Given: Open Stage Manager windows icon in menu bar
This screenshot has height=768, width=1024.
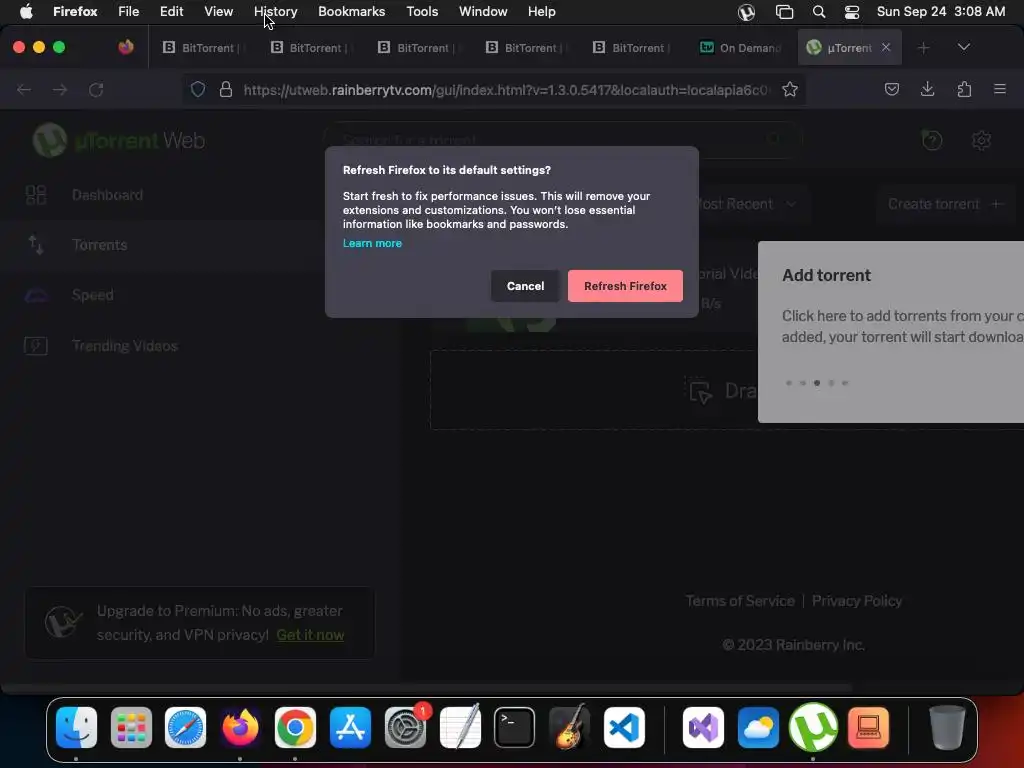Looking at the screenshot, I should click(x=784, y=12).
